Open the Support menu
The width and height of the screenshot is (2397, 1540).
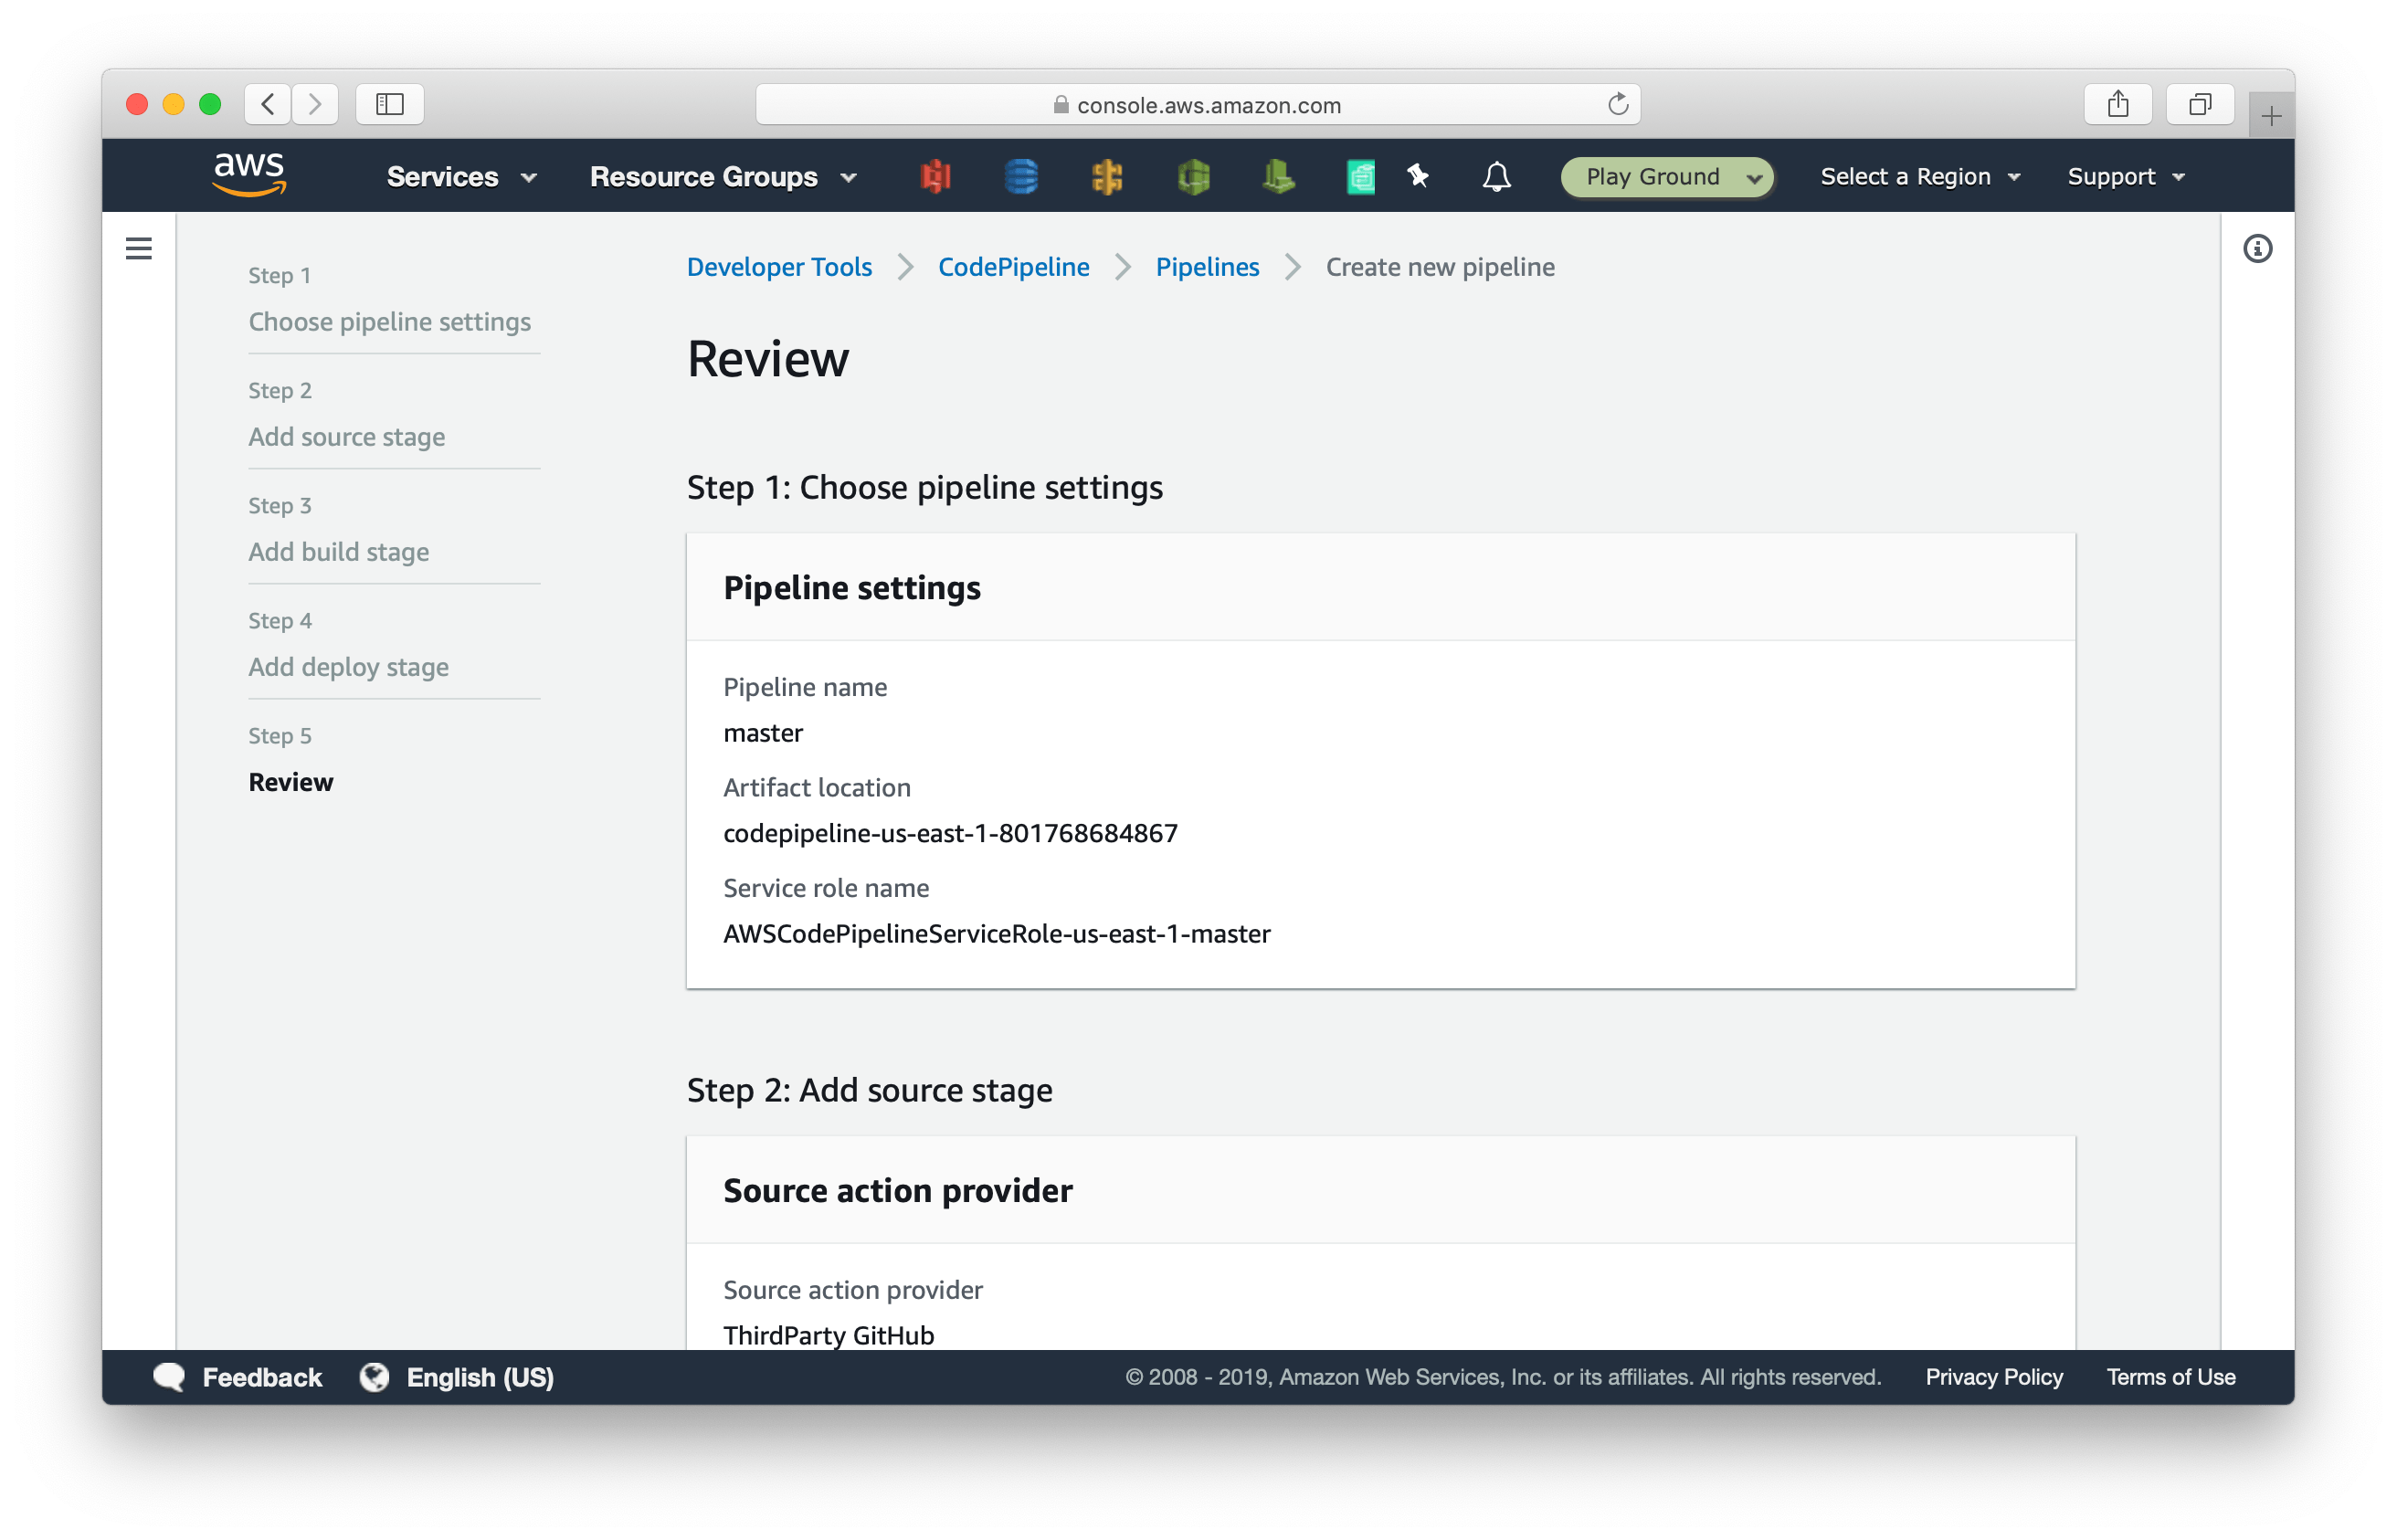tap(2124, 176)
